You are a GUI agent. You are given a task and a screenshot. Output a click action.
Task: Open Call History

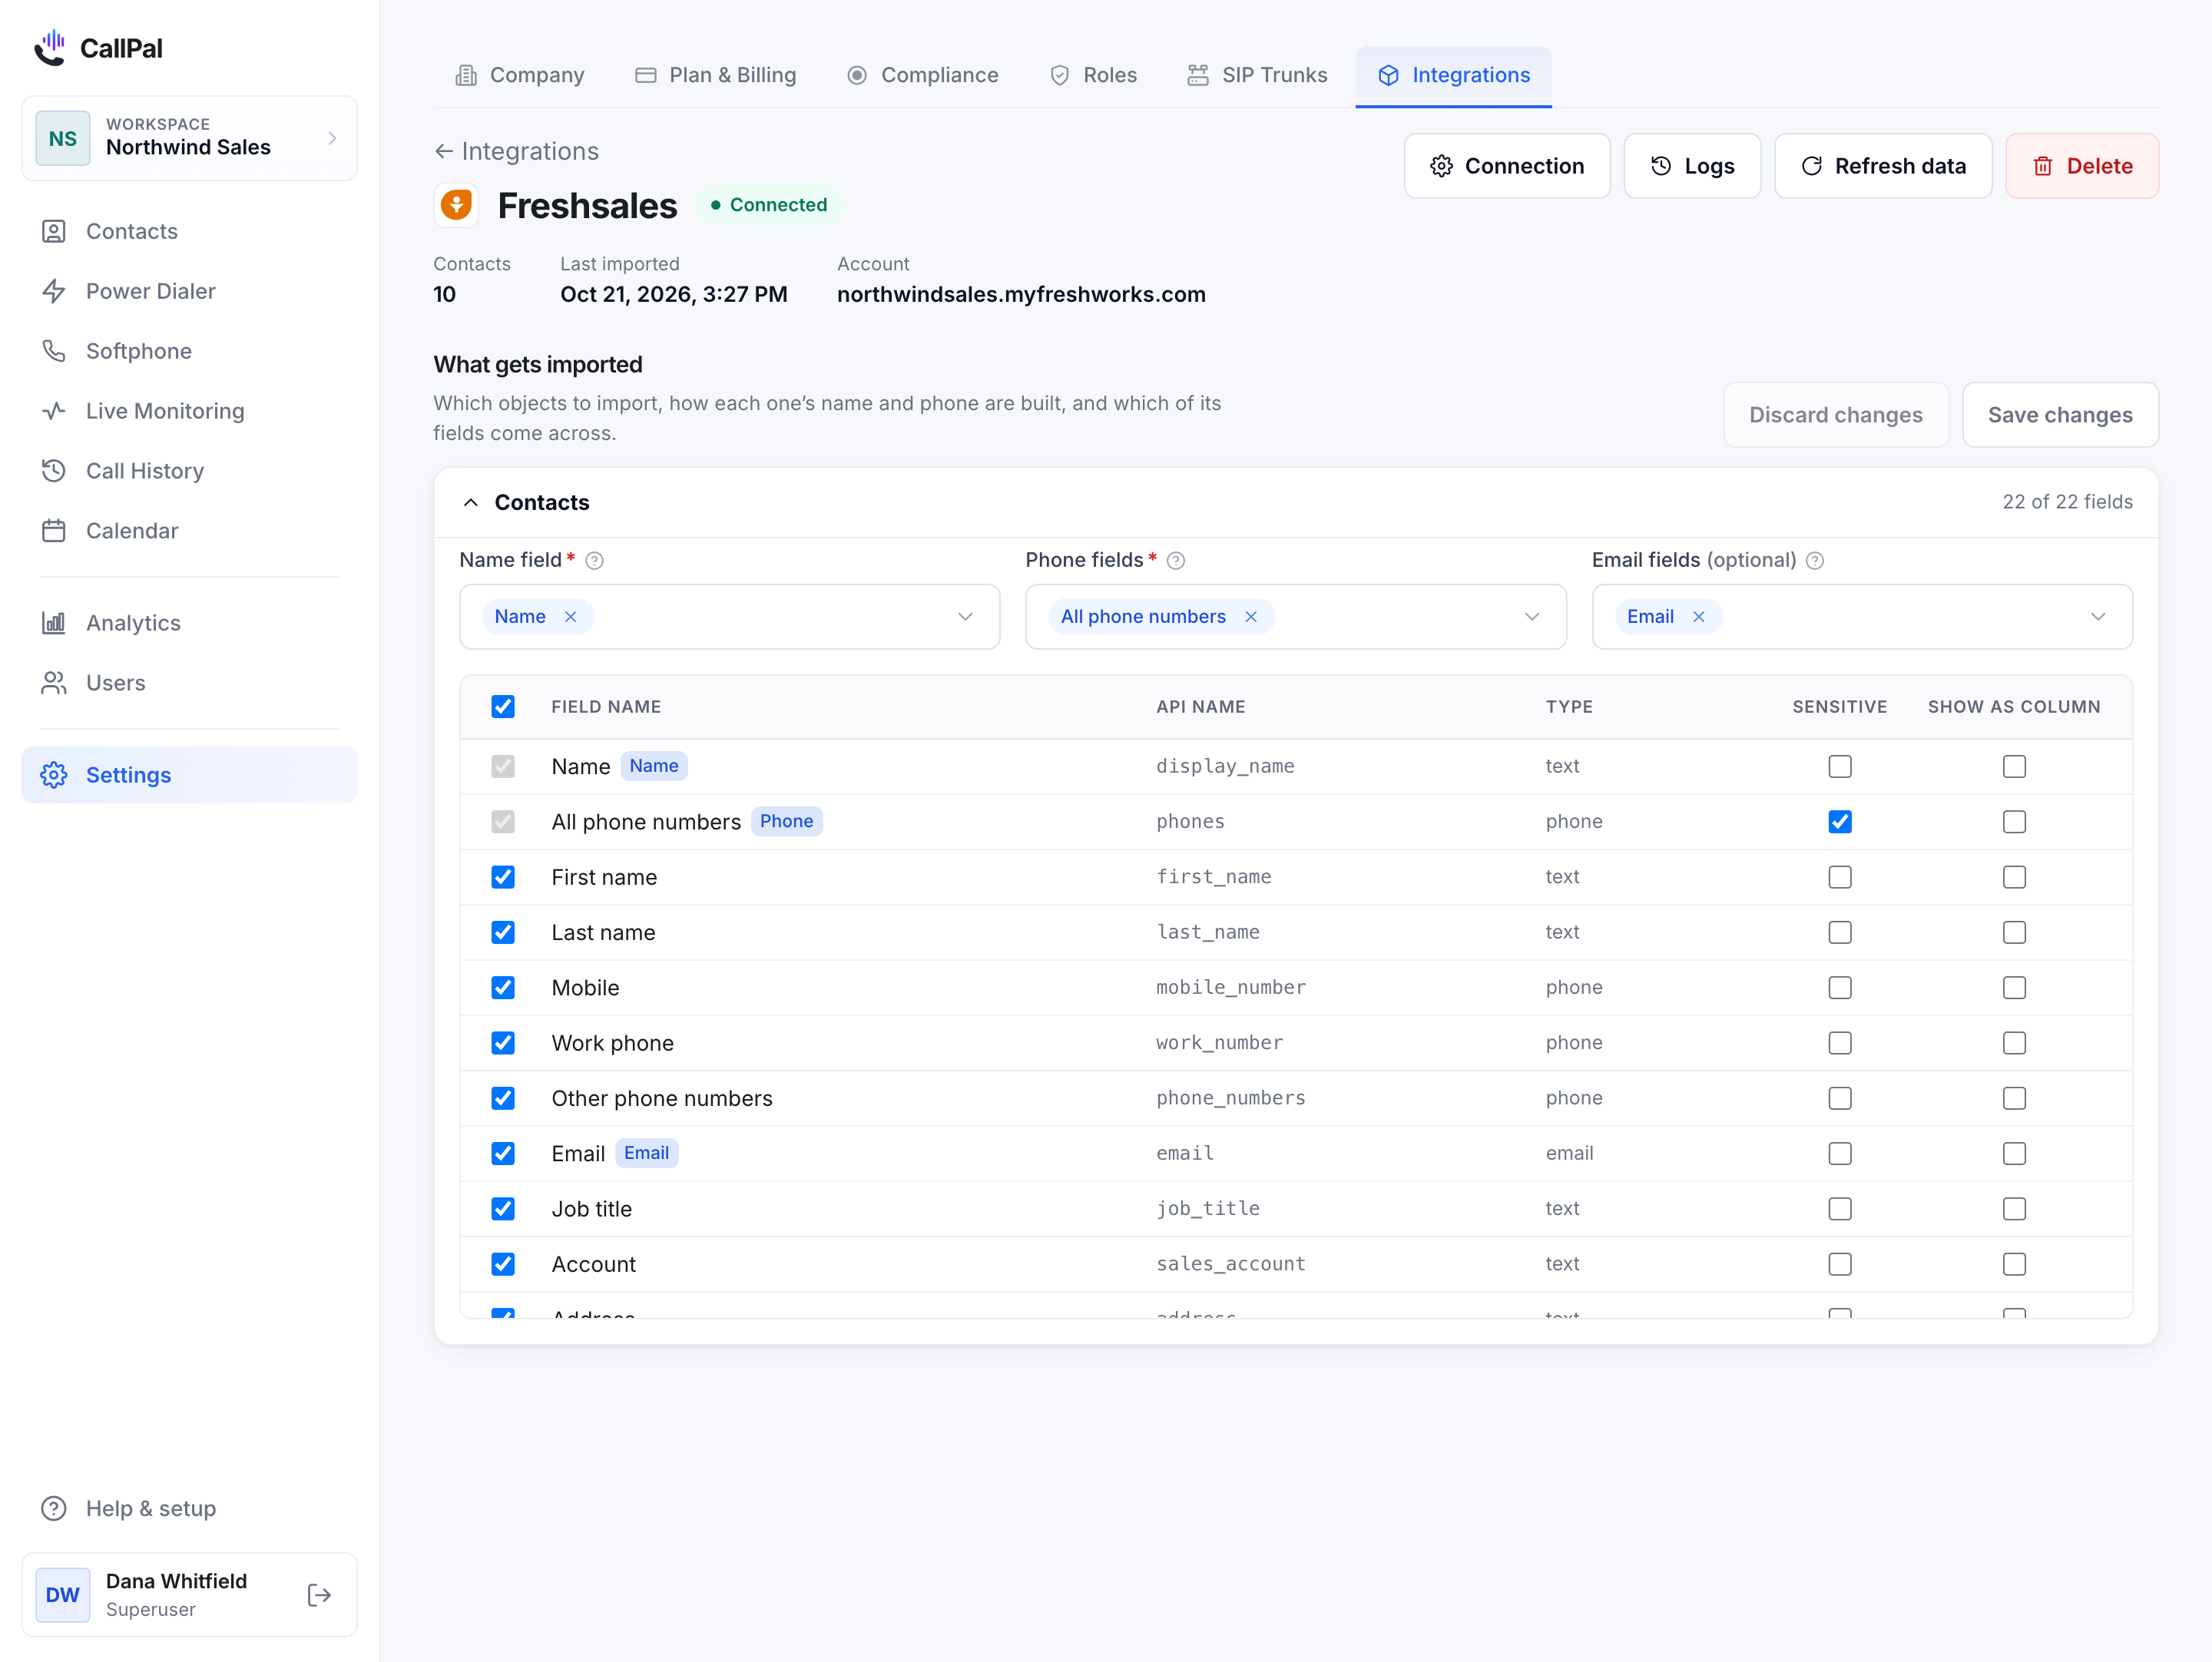(x=189, y=471)
